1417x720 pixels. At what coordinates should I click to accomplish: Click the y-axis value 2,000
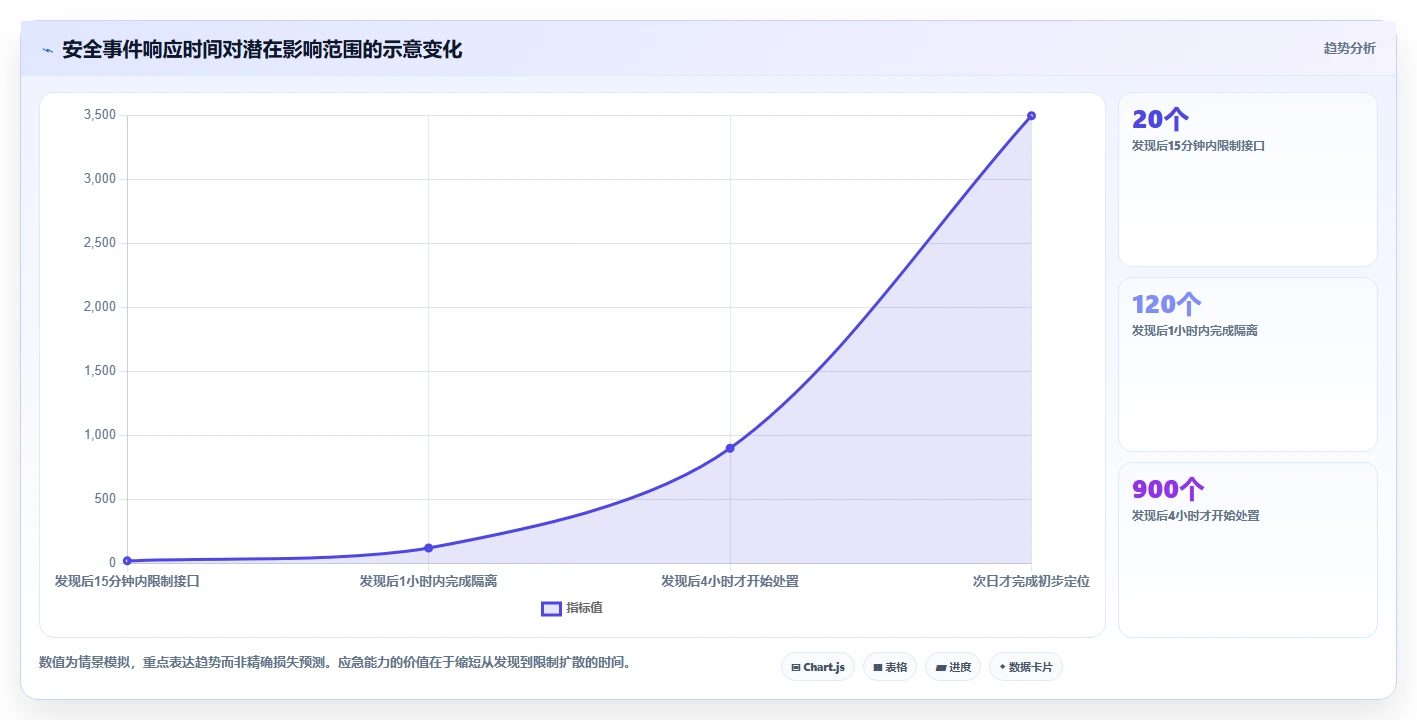100,307
